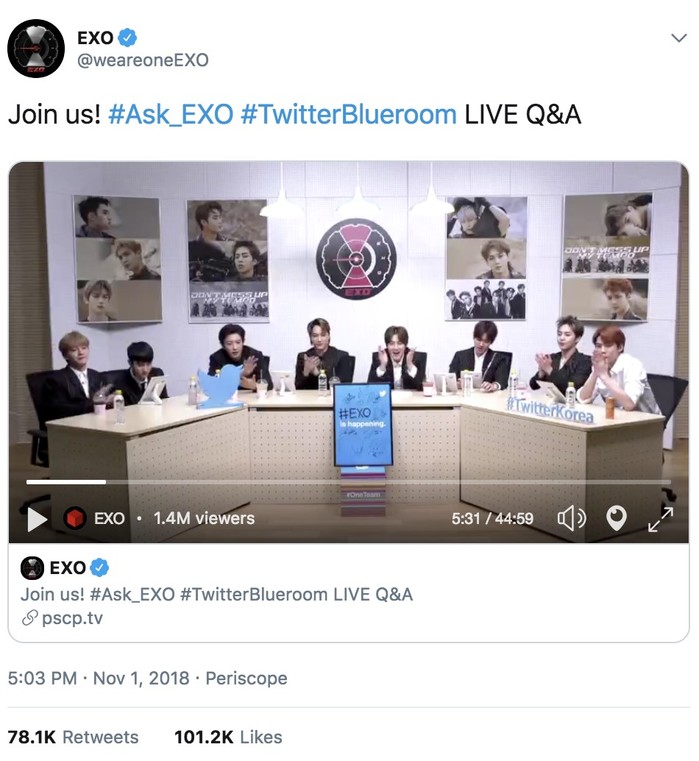Expand video to fullscreen
Screen dimensions: 699x761
(661, 519)
